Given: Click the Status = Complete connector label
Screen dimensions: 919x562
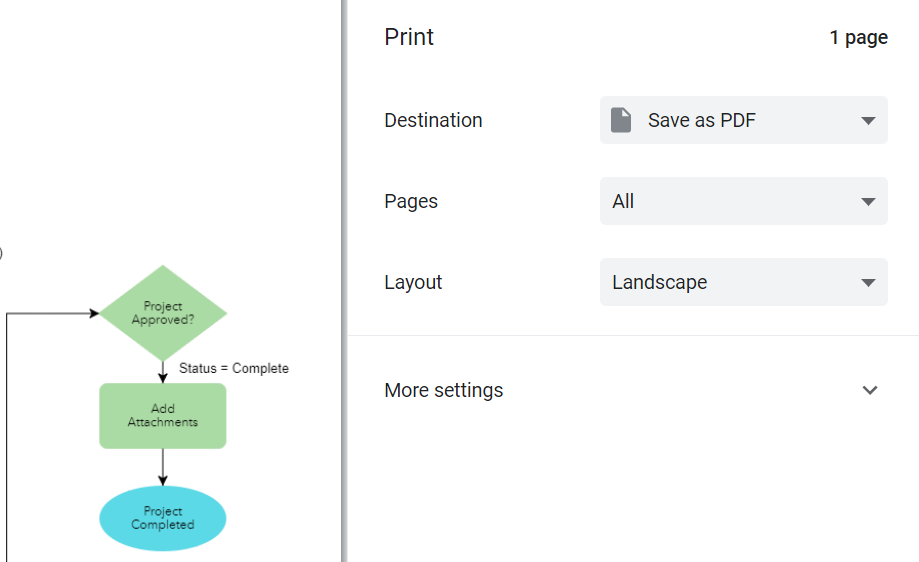Looking at the screenshot, I should point(234,368).
